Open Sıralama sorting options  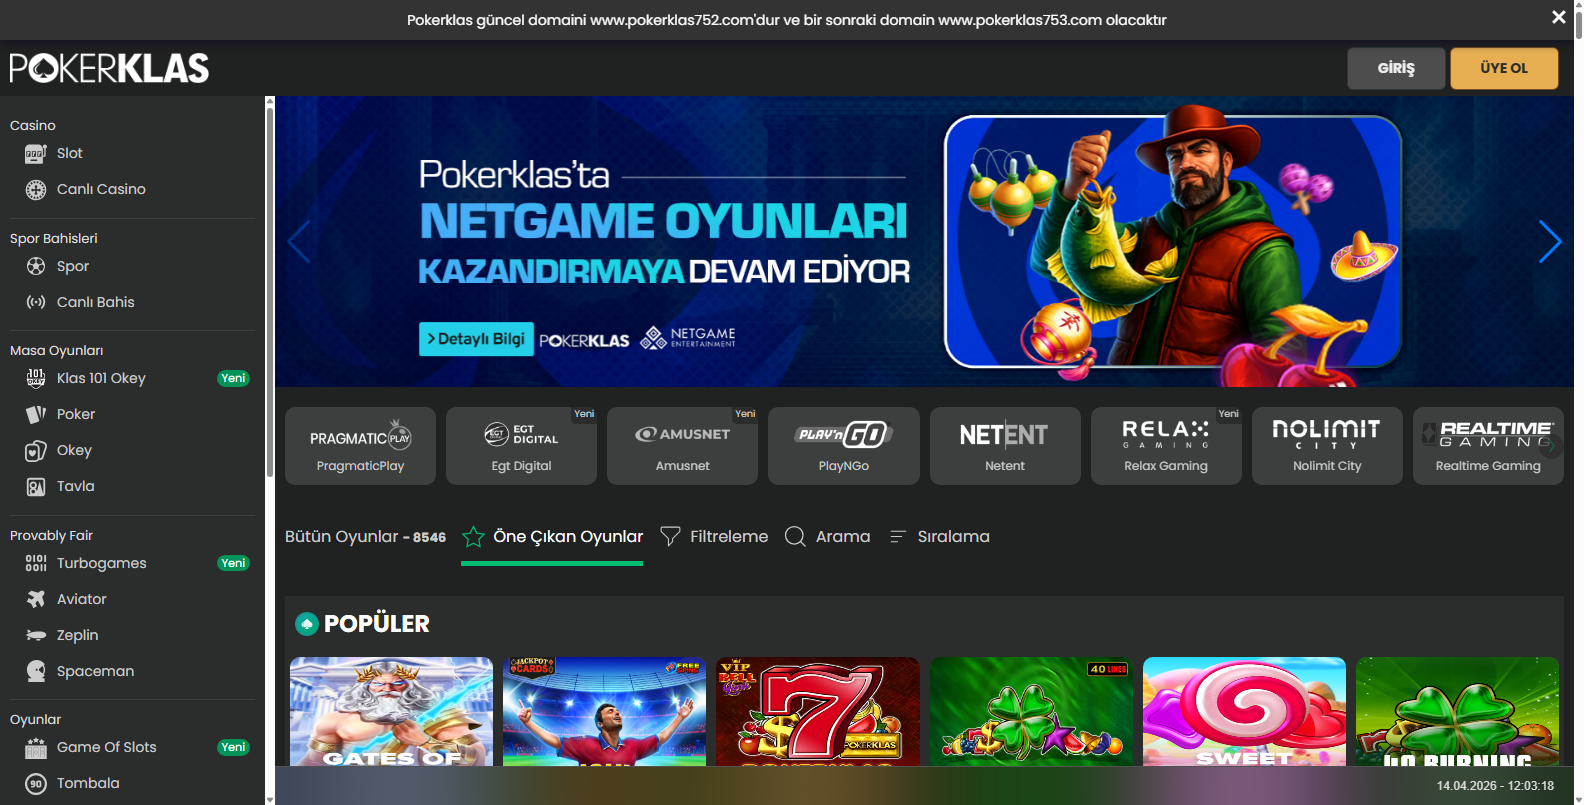(x=939, y=537)
